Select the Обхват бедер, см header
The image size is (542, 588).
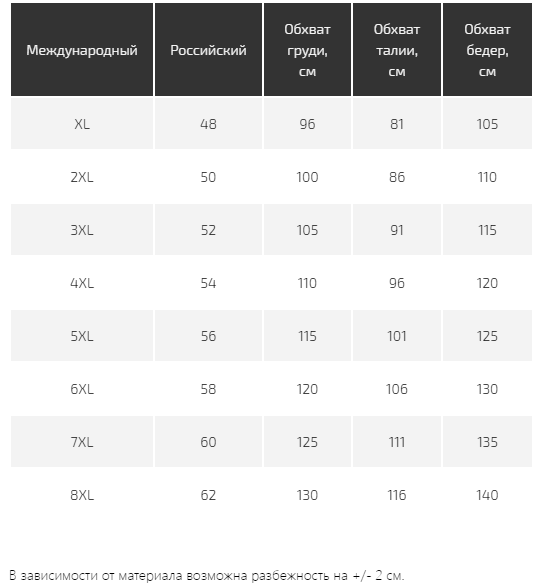click(487, 50)
